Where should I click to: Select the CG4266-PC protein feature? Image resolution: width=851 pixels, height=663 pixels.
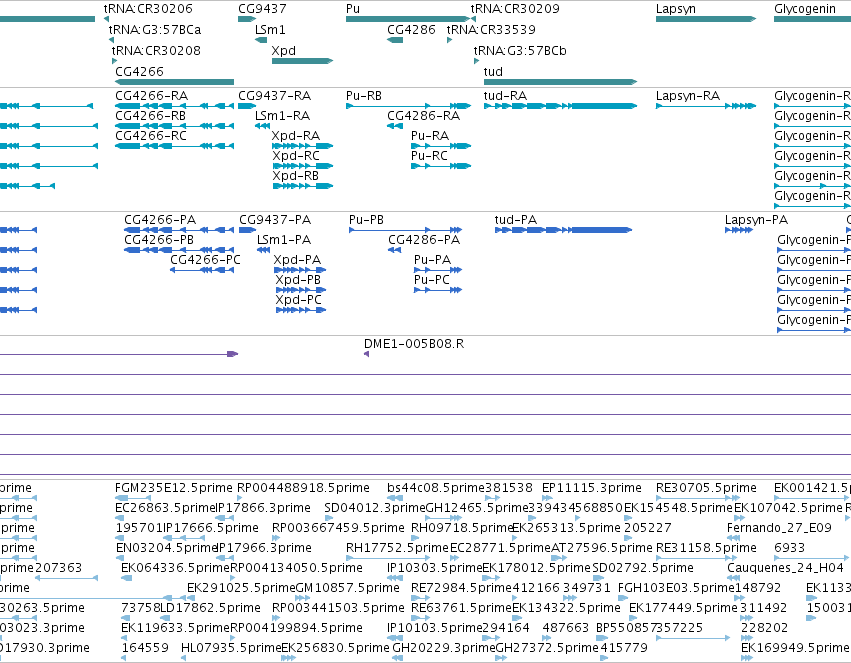[202, 270]
